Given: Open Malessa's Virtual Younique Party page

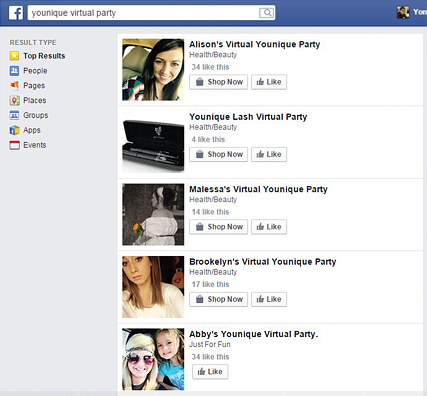Looking at the screenshot, I should [x=258, y=189].
